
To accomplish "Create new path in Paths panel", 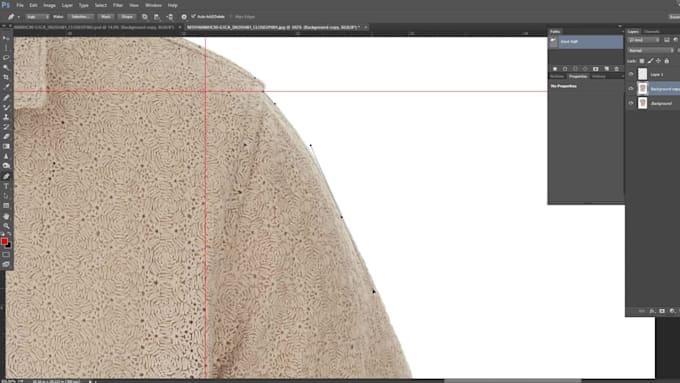I will [606, 69].
